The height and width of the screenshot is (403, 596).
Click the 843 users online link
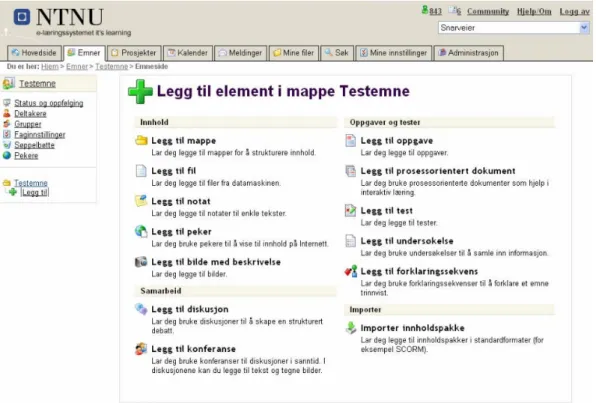click(x=436, y=11)
